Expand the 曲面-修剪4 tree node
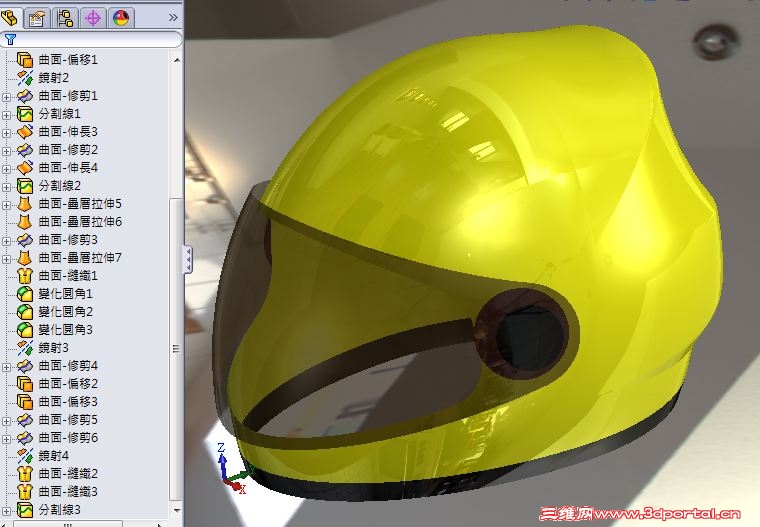 click(x=6, y=367)
